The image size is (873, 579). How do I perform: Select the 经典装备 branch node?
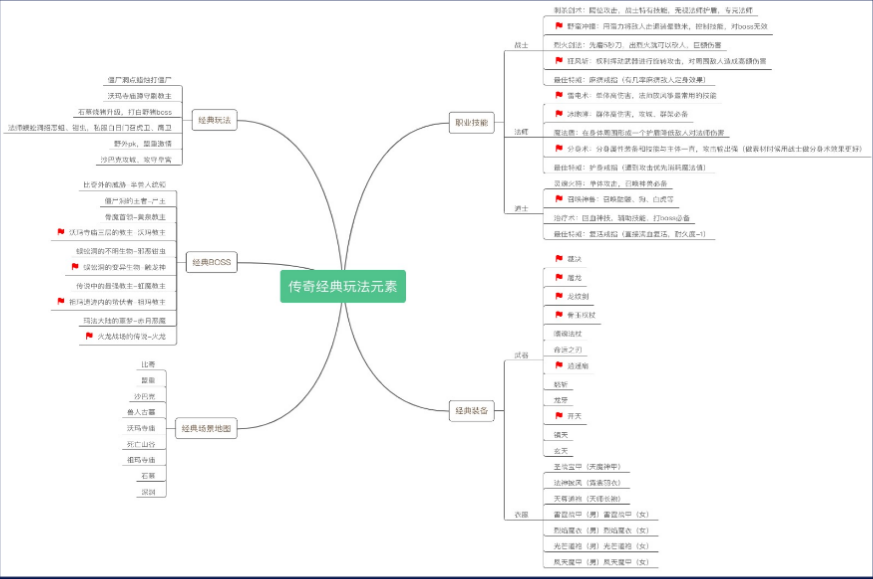coord(471,411)
